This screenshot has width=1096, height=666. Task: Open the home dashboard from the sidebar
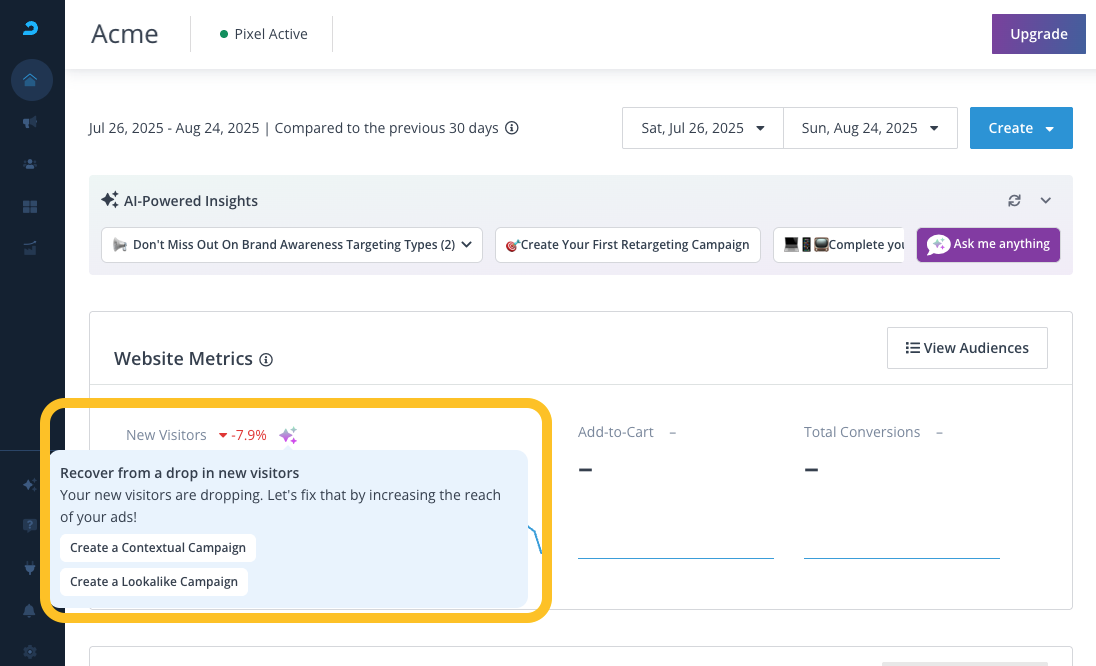tap(31, 80)
